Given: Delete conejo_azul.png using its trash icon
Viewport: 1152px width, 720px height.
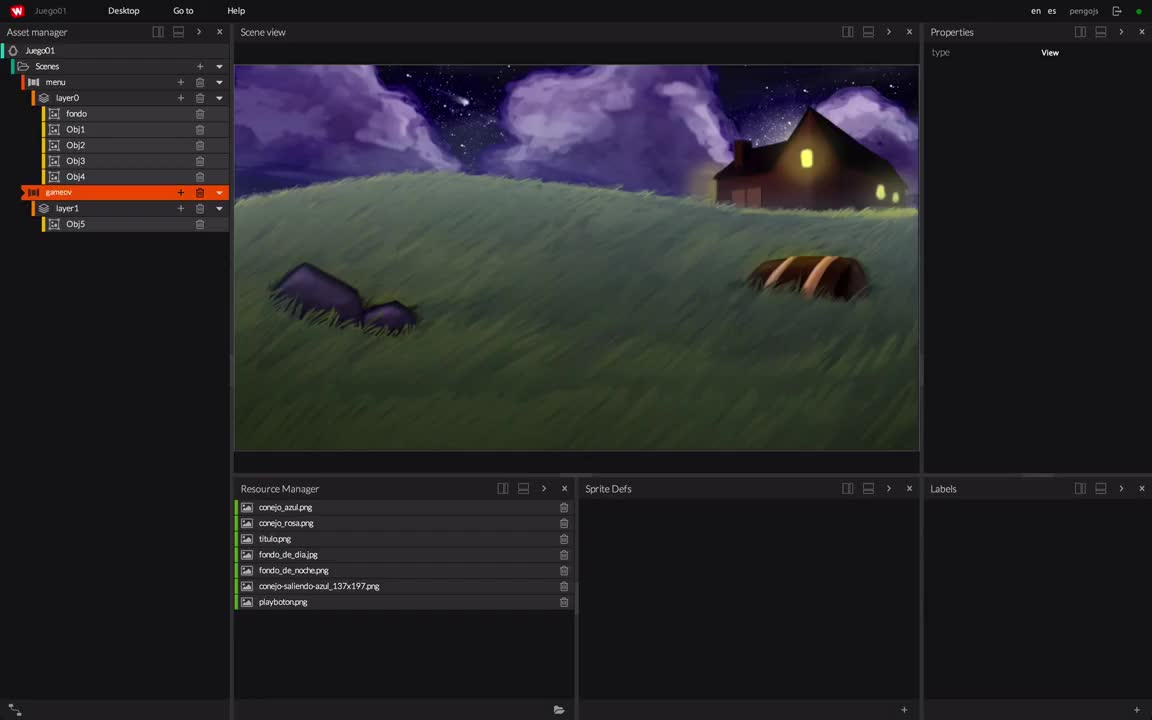Looking at the screenshot, I should (563, 507).
